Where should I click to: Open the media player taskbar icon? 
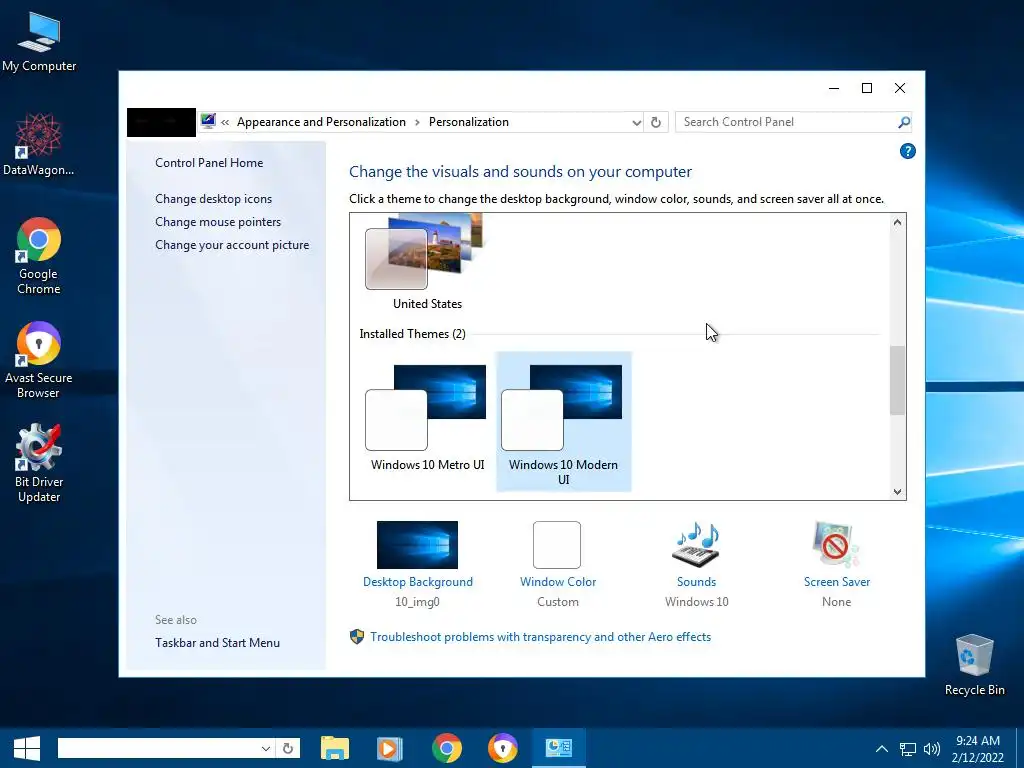click(x=391, y=748)
